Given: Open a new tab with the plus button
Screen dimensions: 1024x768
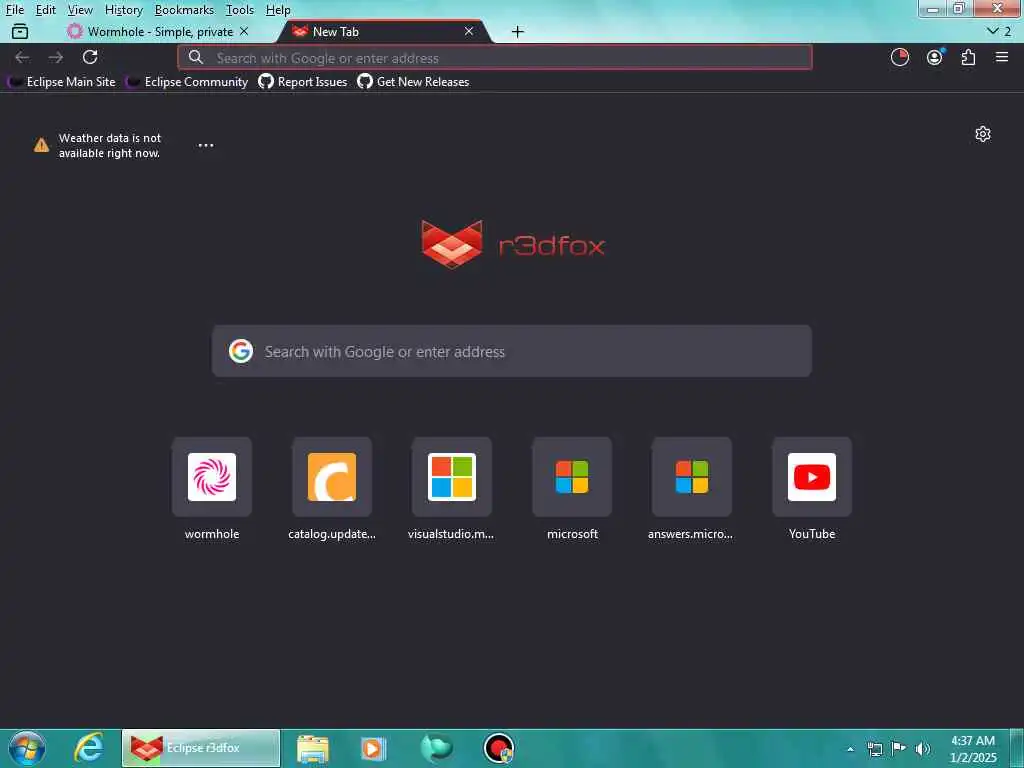Looking at the screenshot, I should coord(518,31).
